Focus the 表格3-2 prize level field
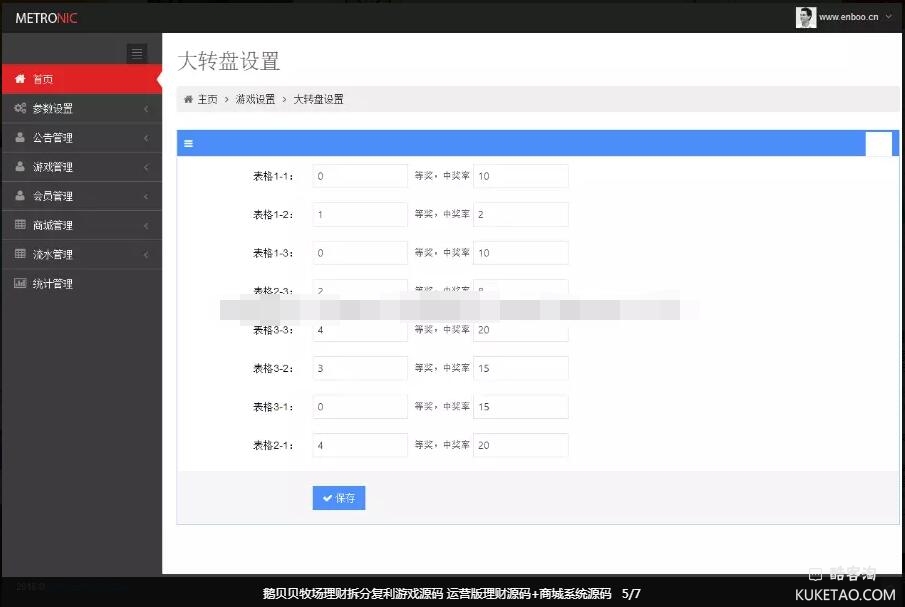The width and height of the screenshot is (905, 607). tap(360, 368)
